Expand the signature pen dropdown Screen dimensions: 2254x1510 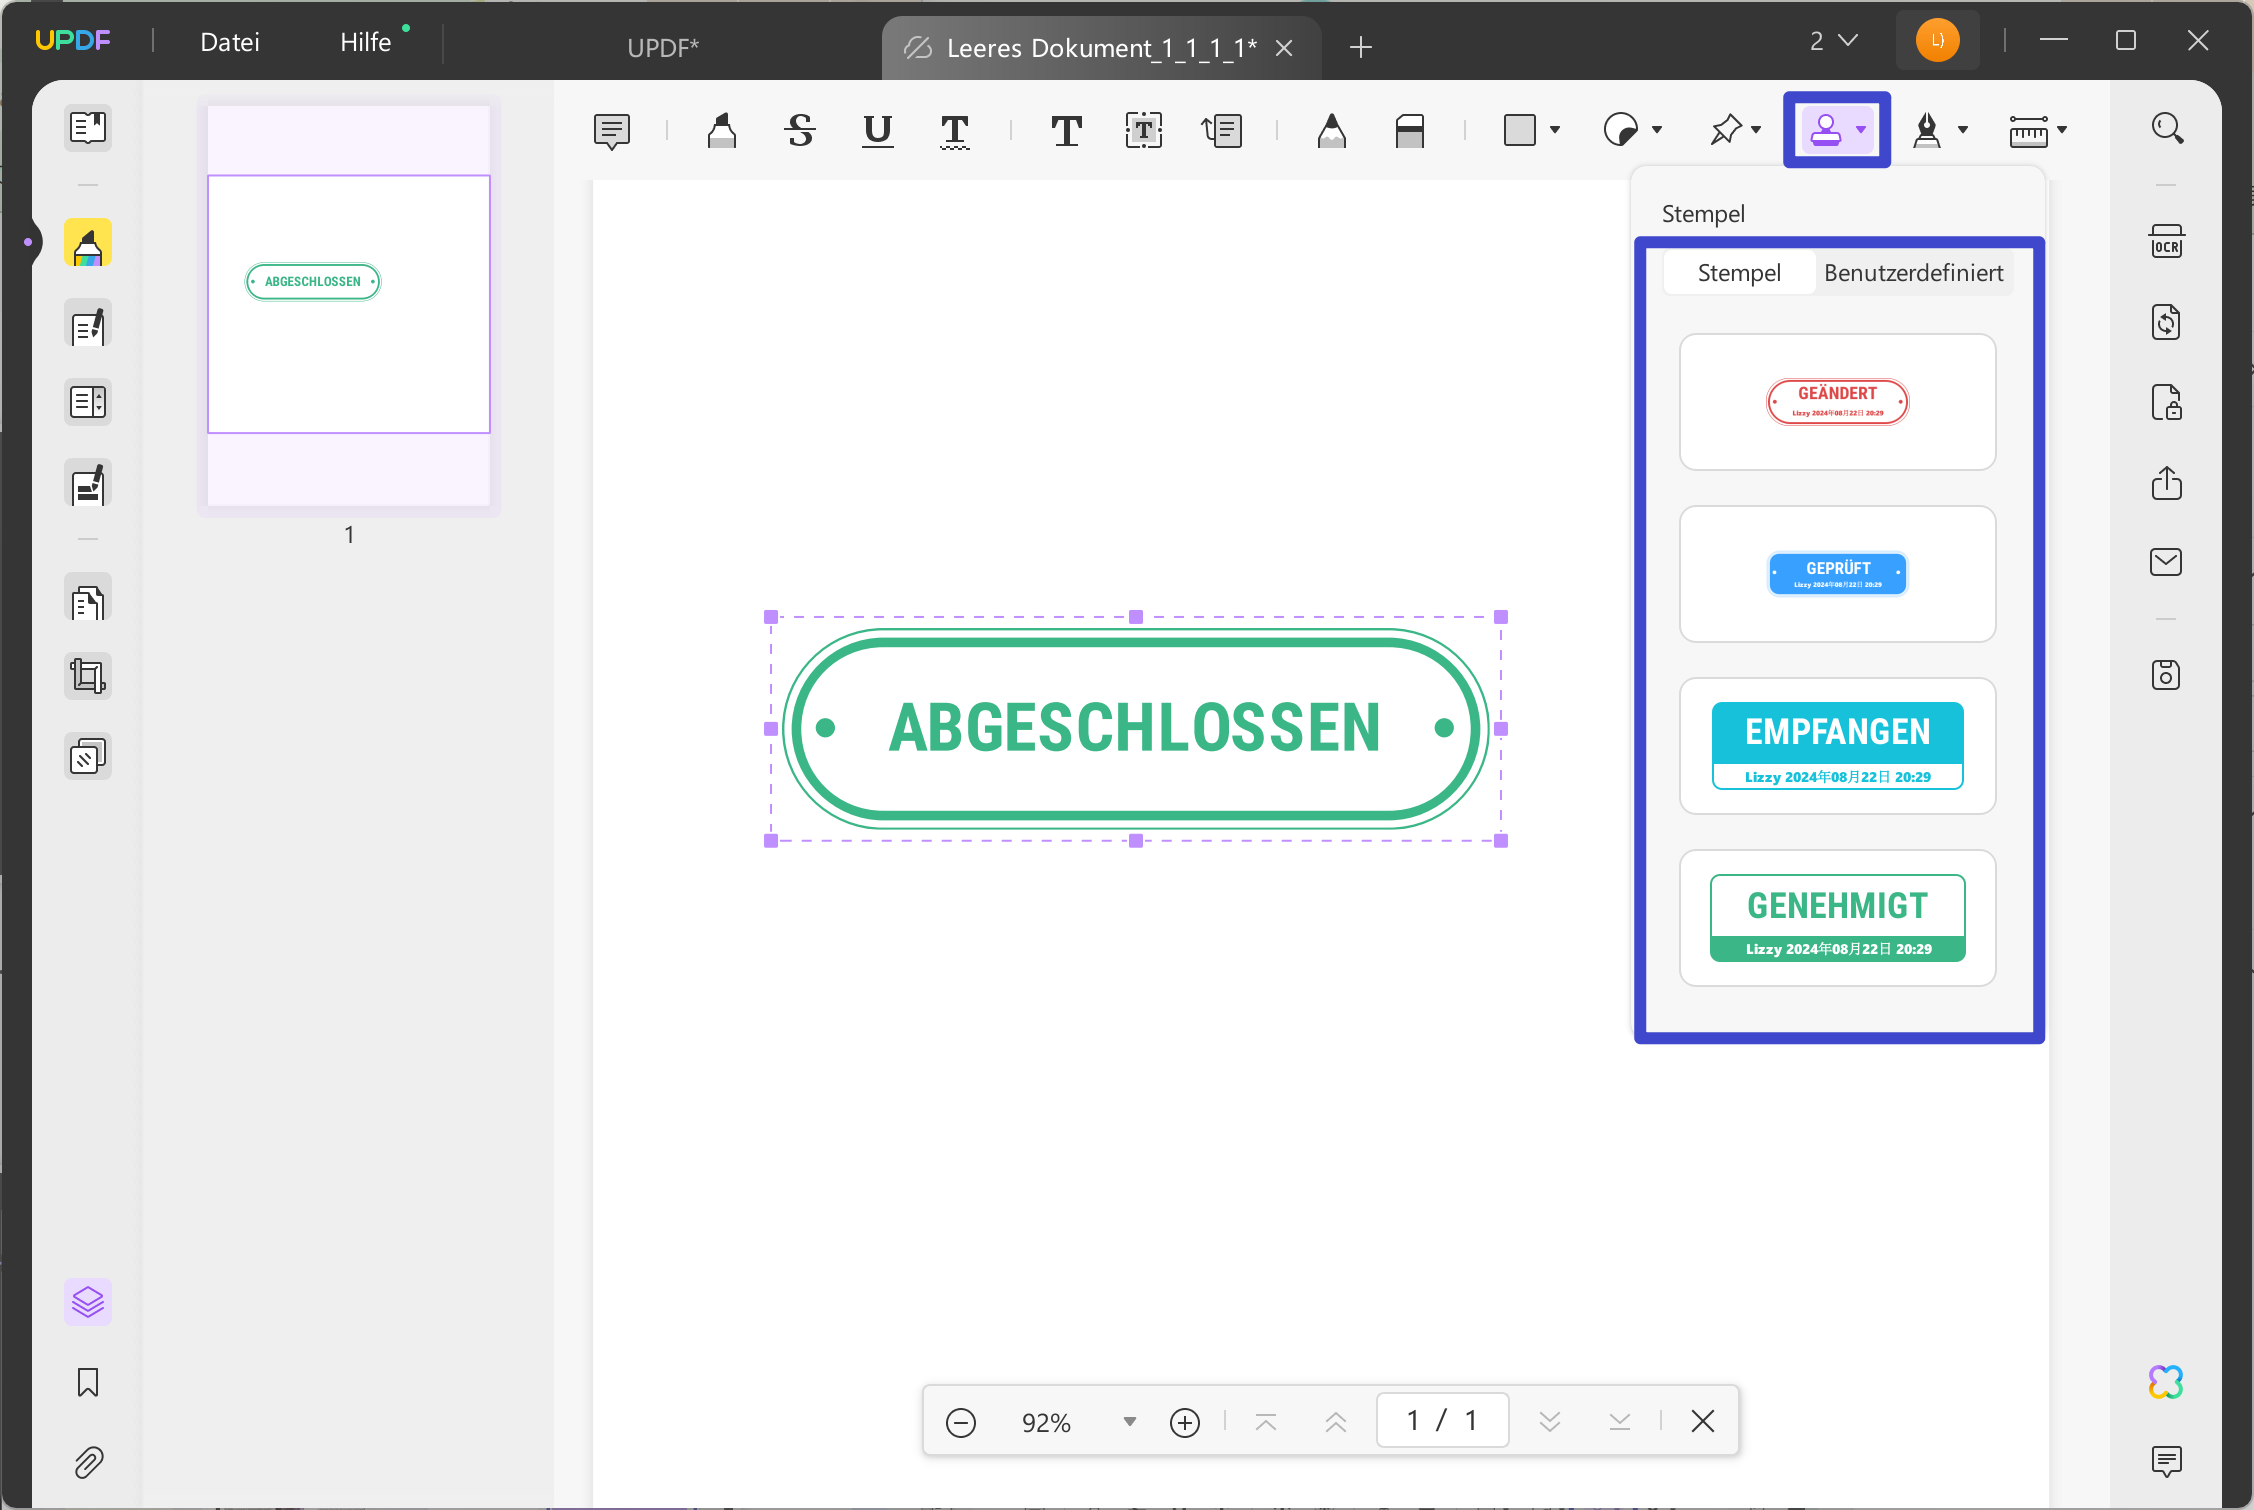click(1962, 131)
